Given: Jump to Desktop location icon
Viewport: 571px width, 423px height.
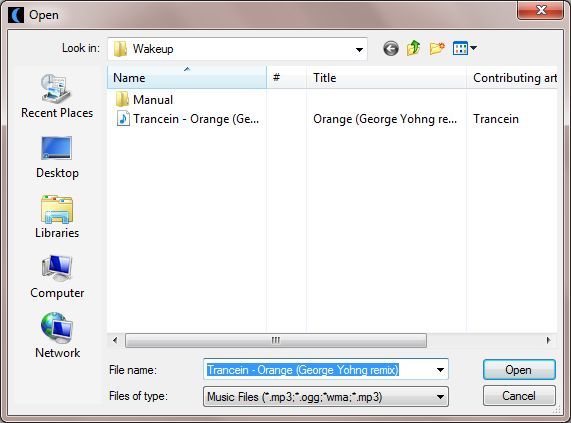Looking at the screenshot, I should (57, 158).
